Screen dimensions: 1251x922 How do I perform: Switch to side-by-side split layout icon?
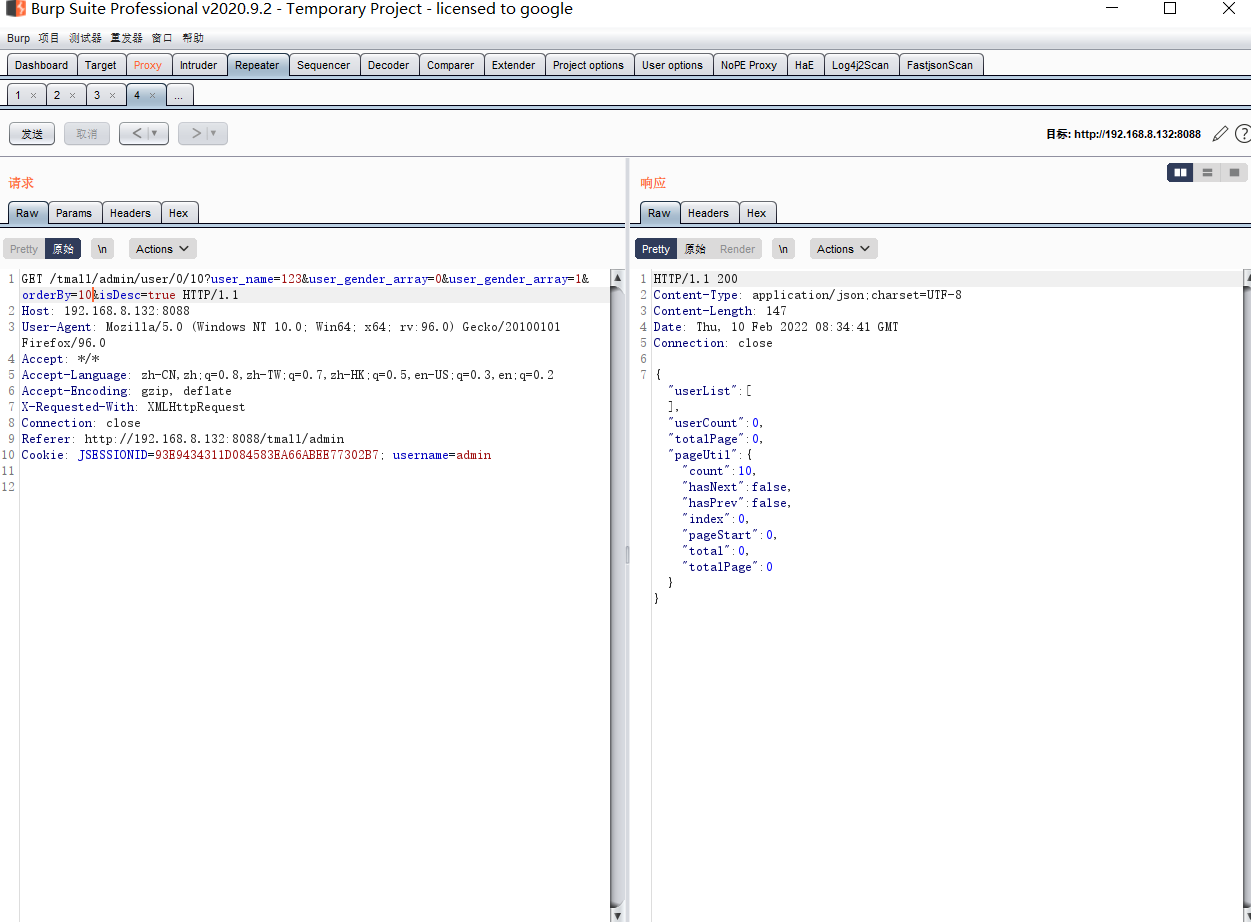(1180, 173)
